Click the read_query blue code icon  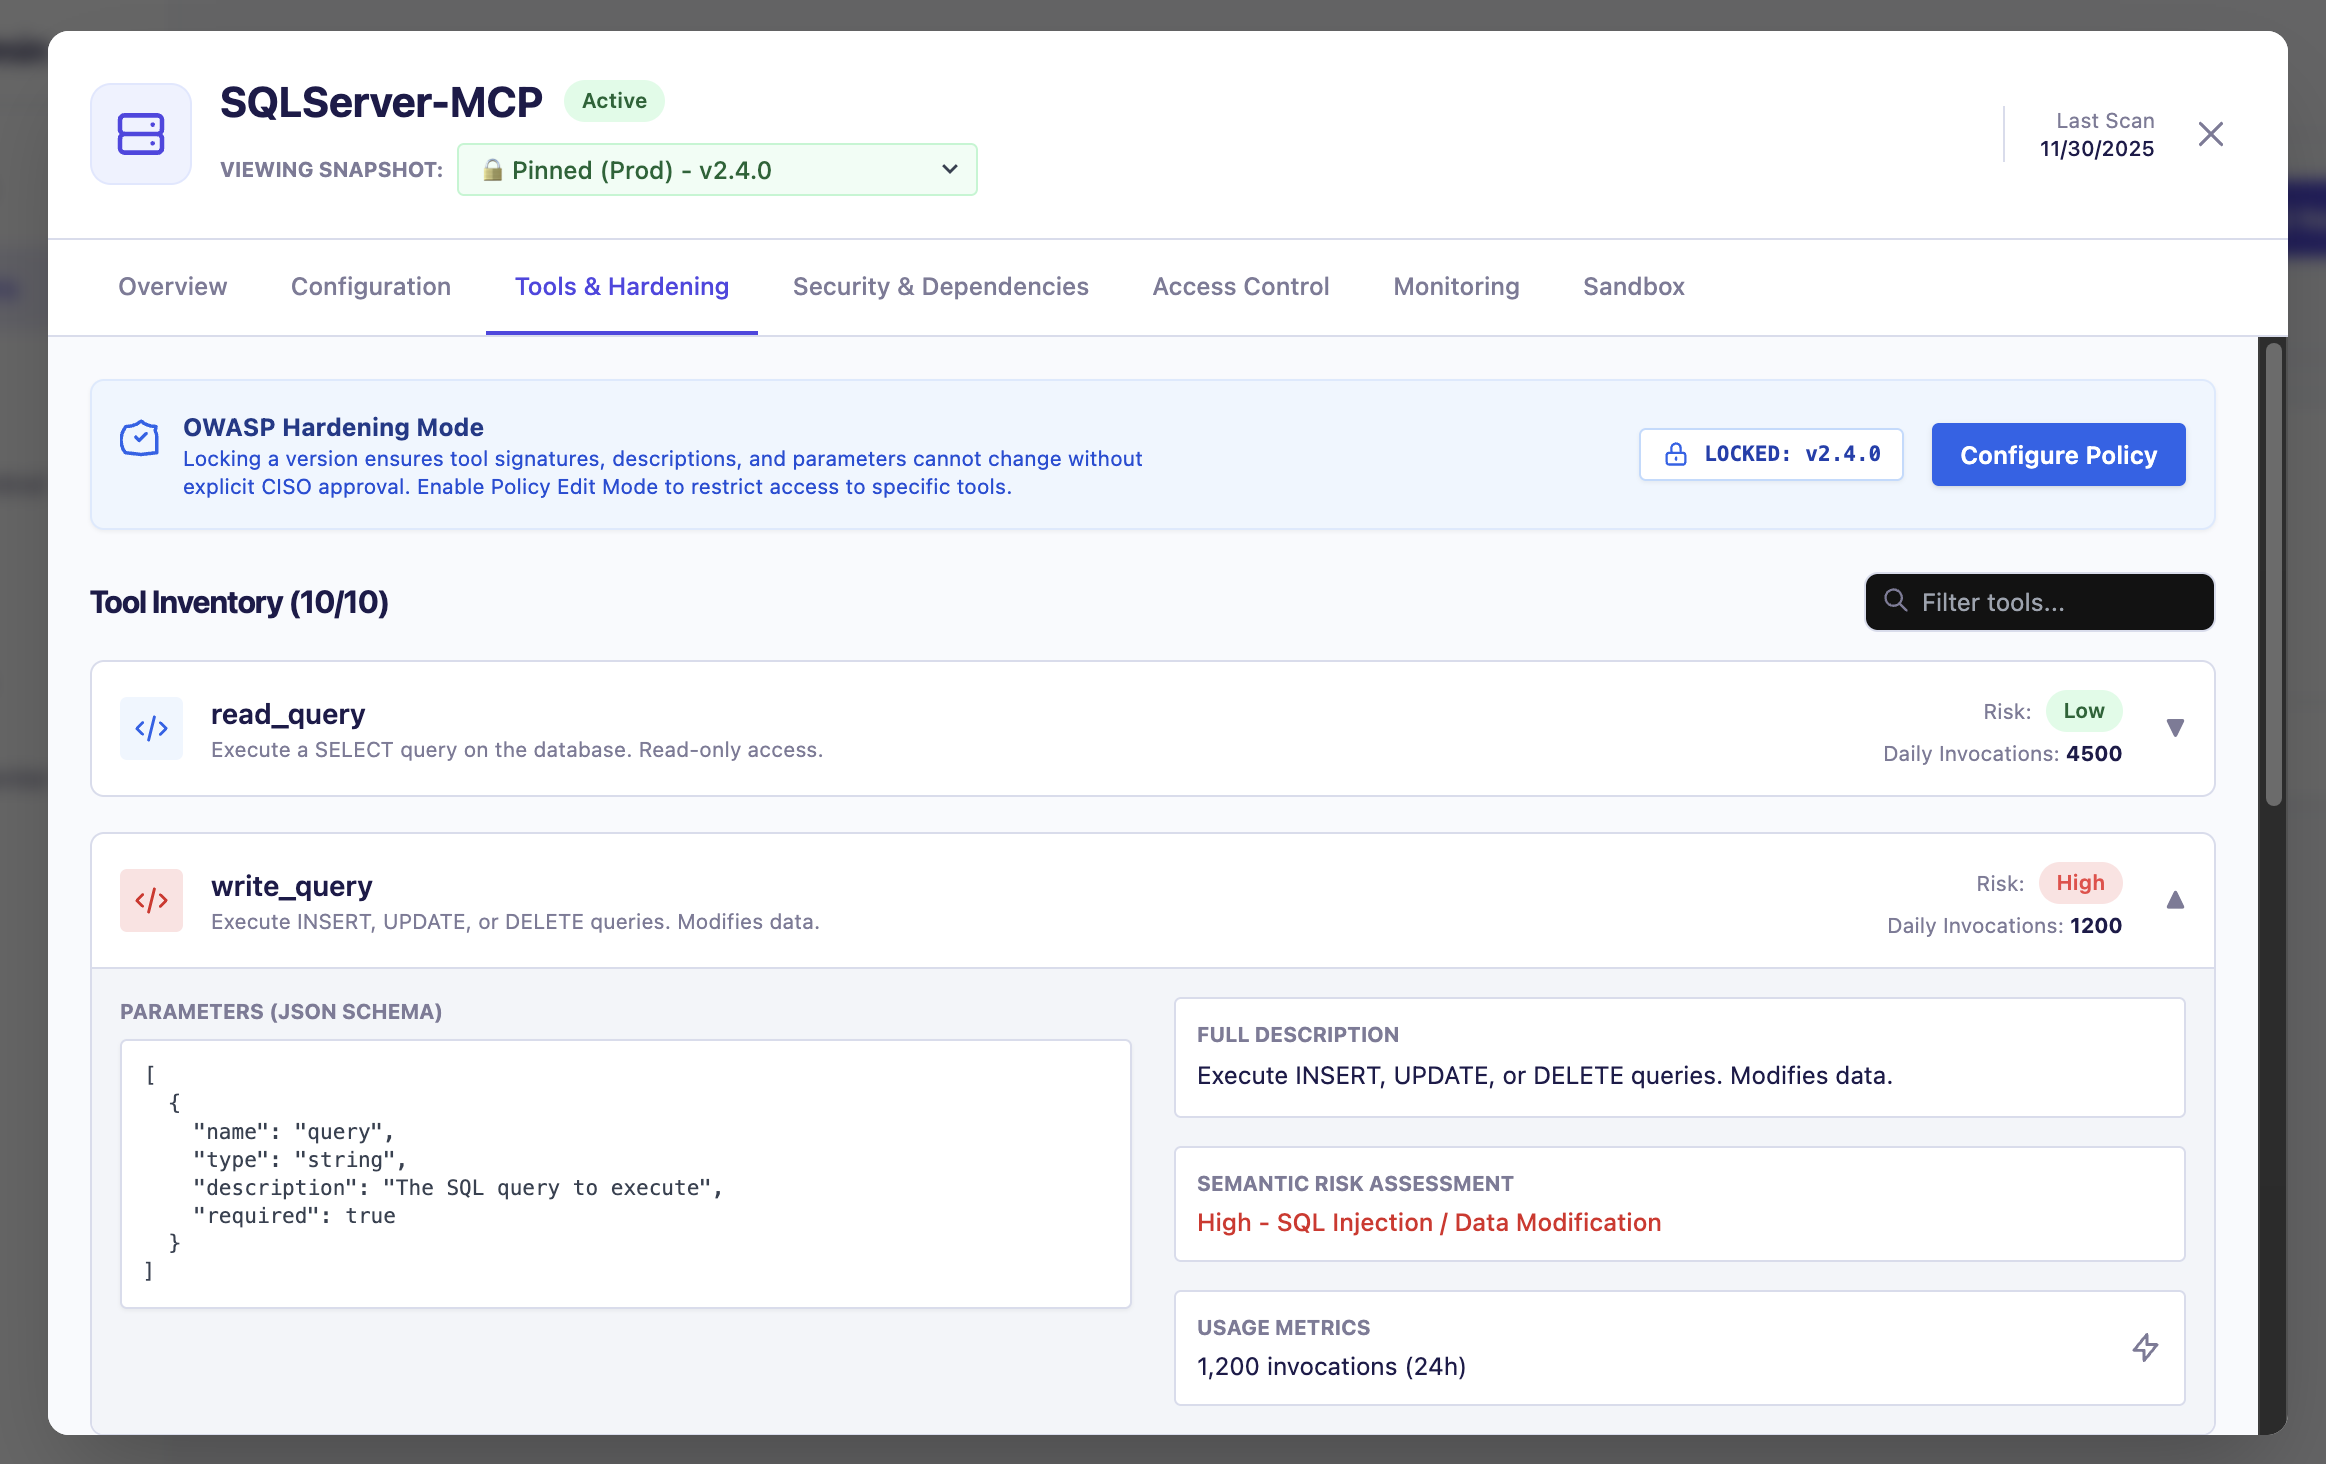151,729
